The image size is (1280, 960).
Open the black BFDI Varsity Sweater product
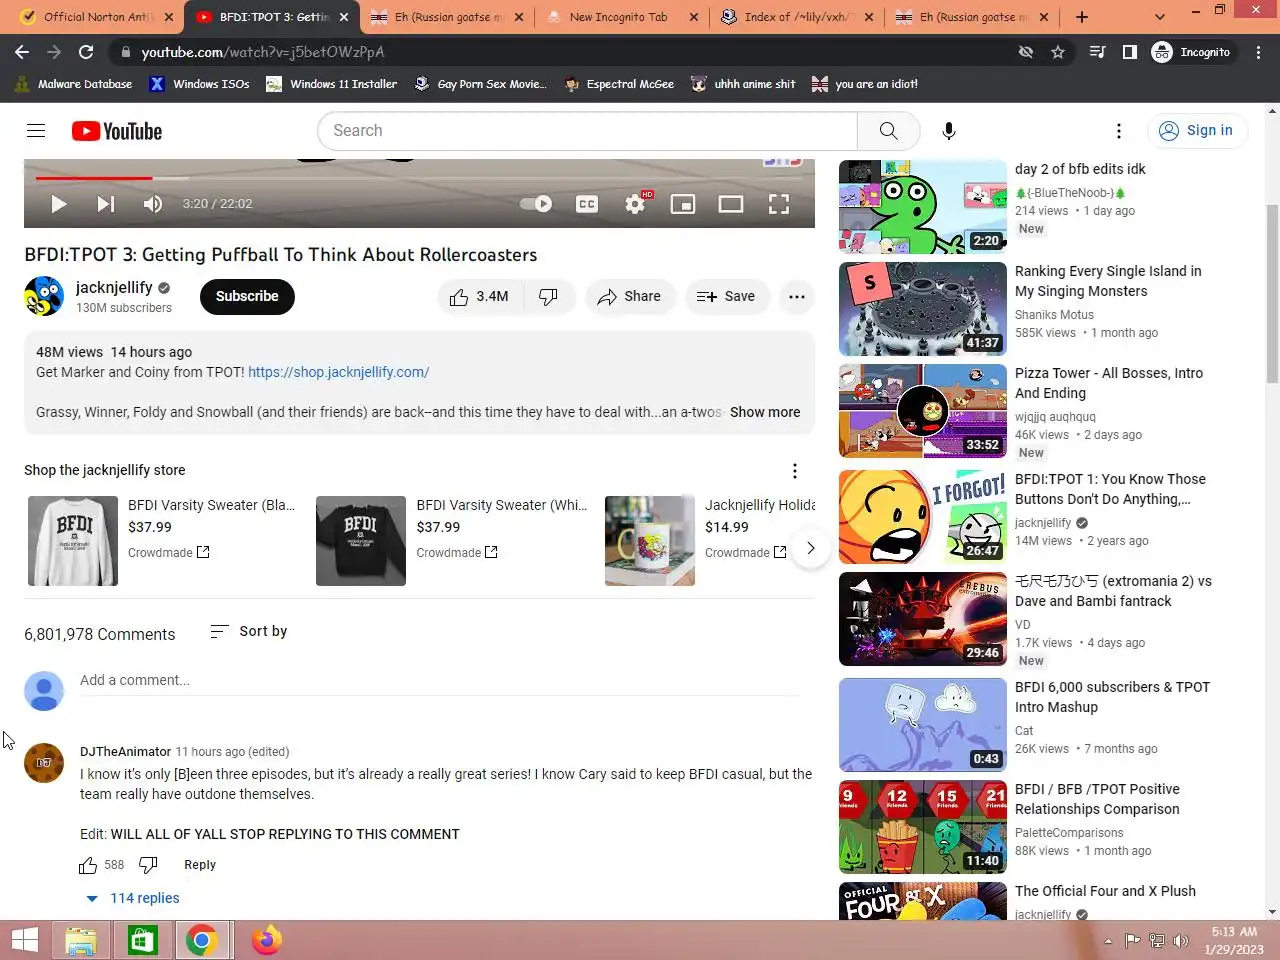pyautogui.click(x=361, y=541)
